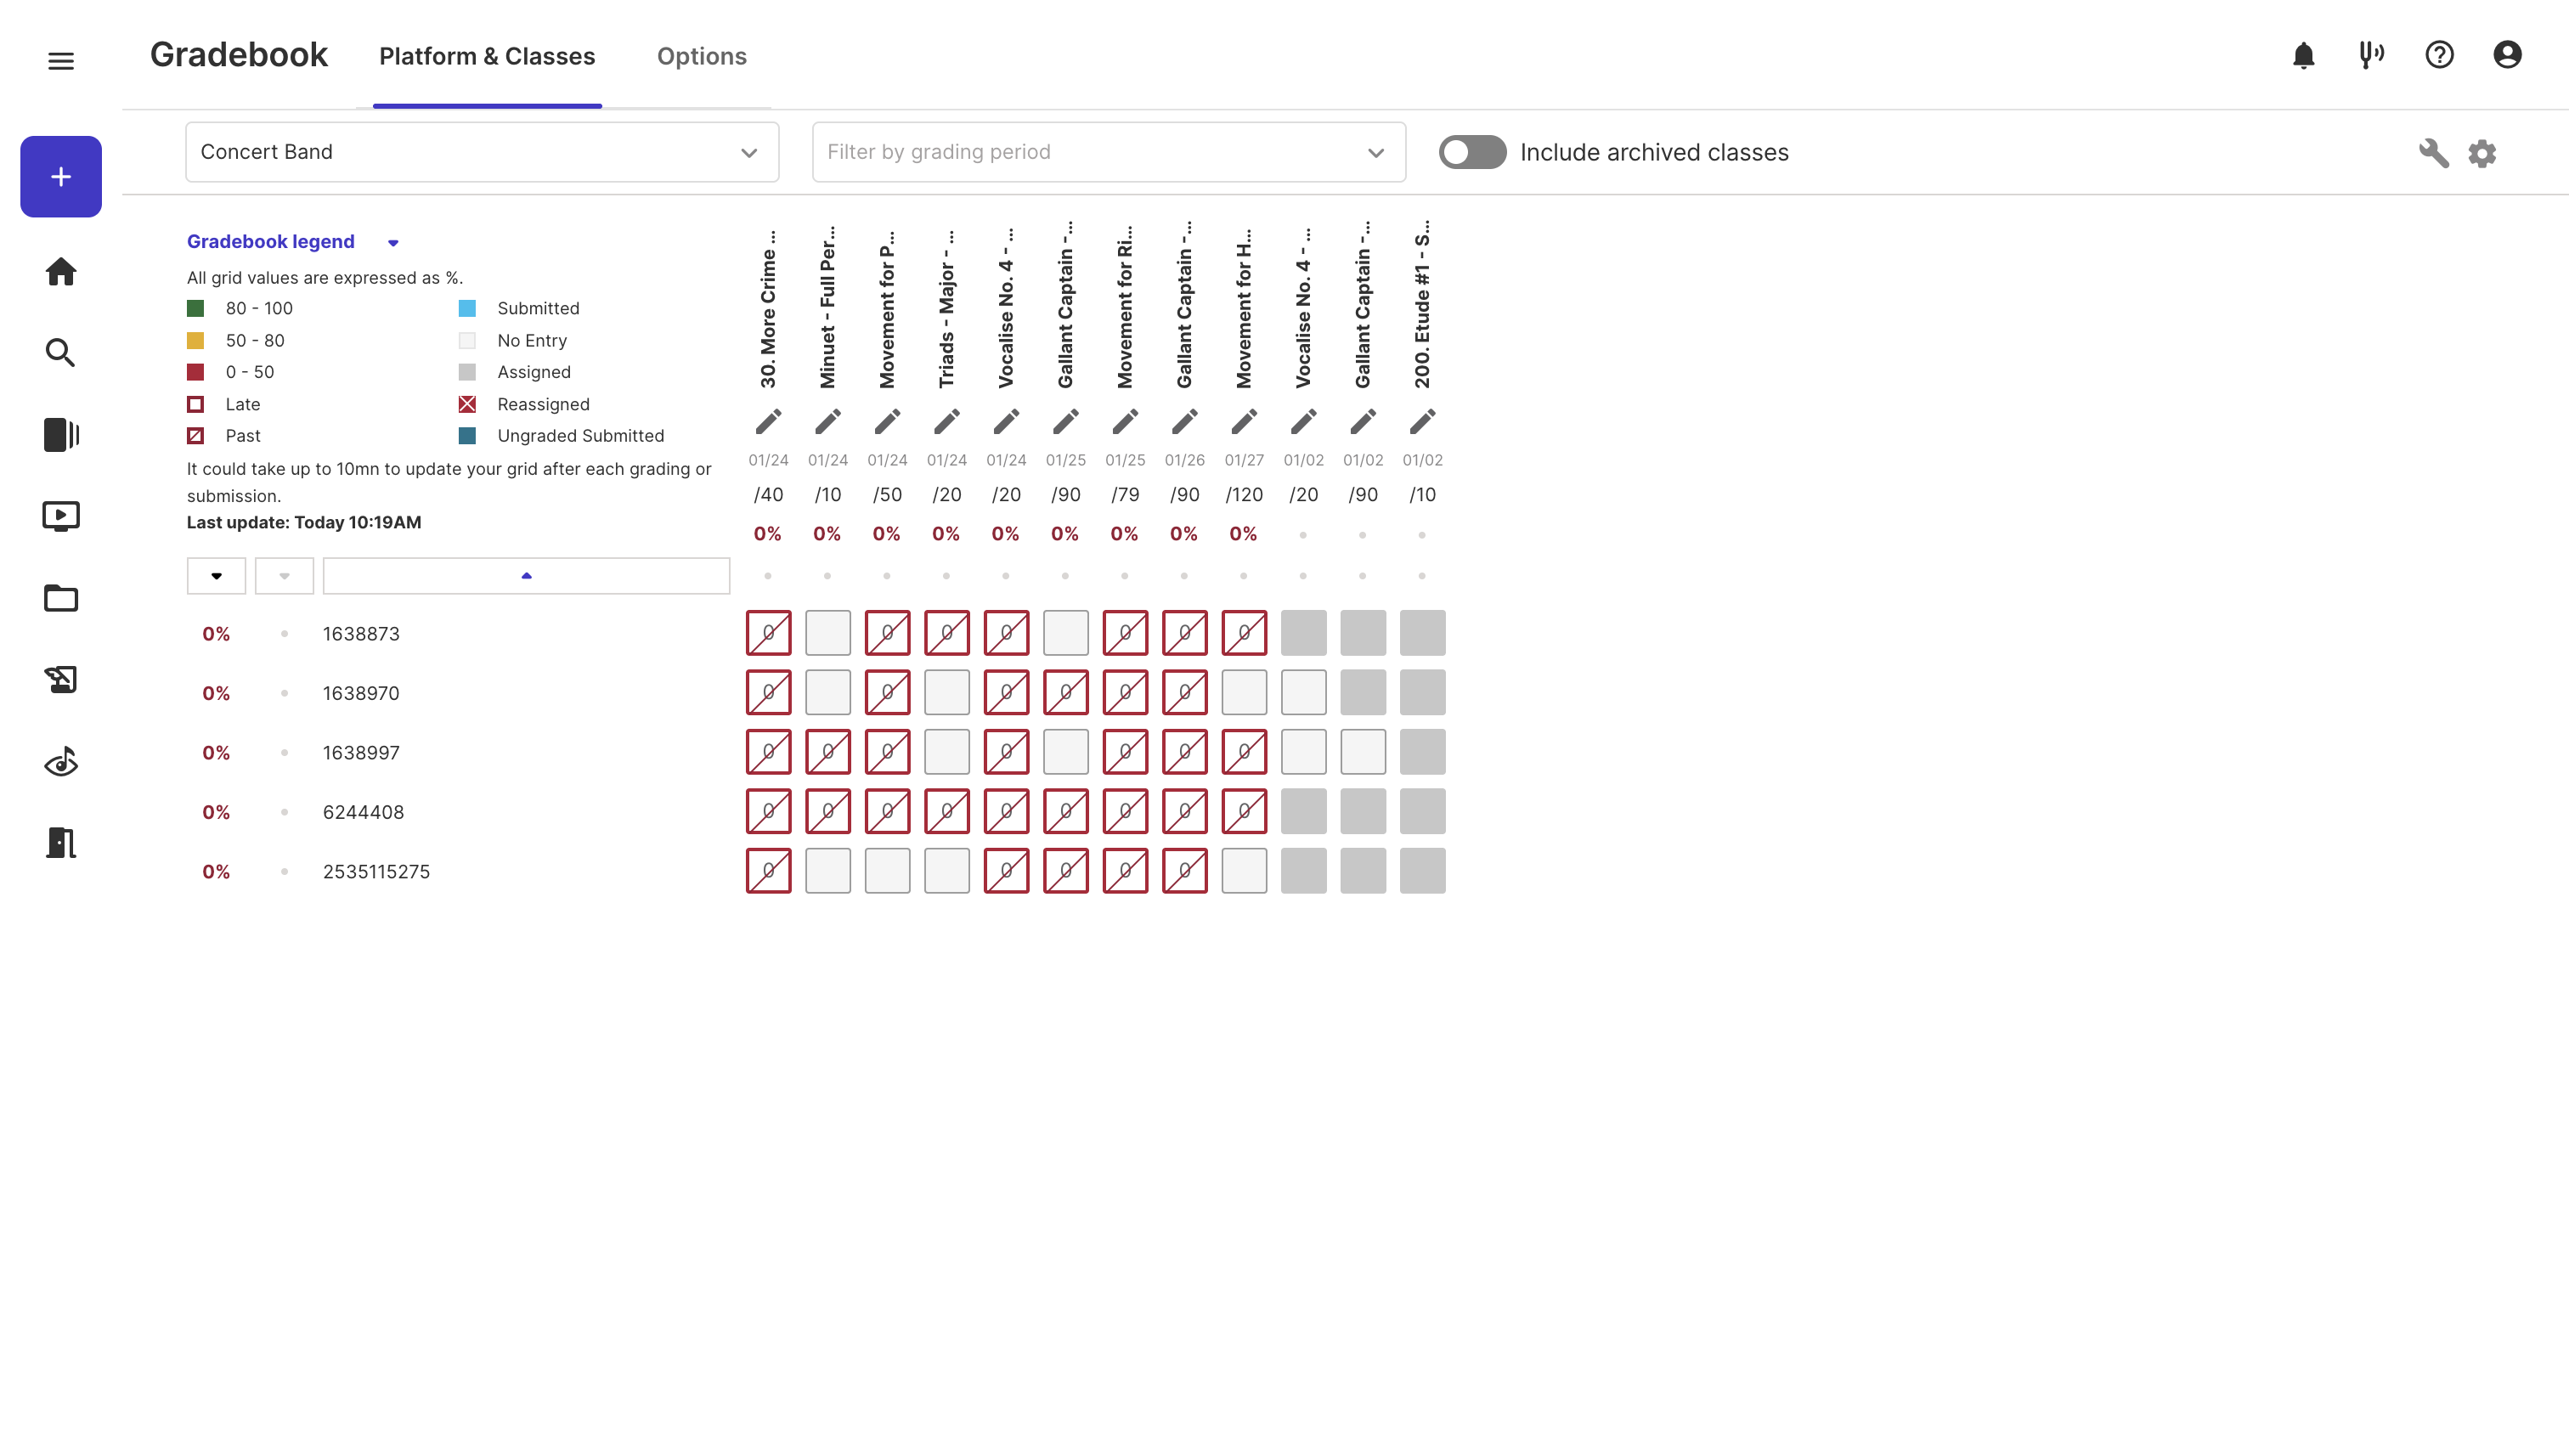Click the help question mark icon
2569x1456 pixels.
click(2439, 55)
